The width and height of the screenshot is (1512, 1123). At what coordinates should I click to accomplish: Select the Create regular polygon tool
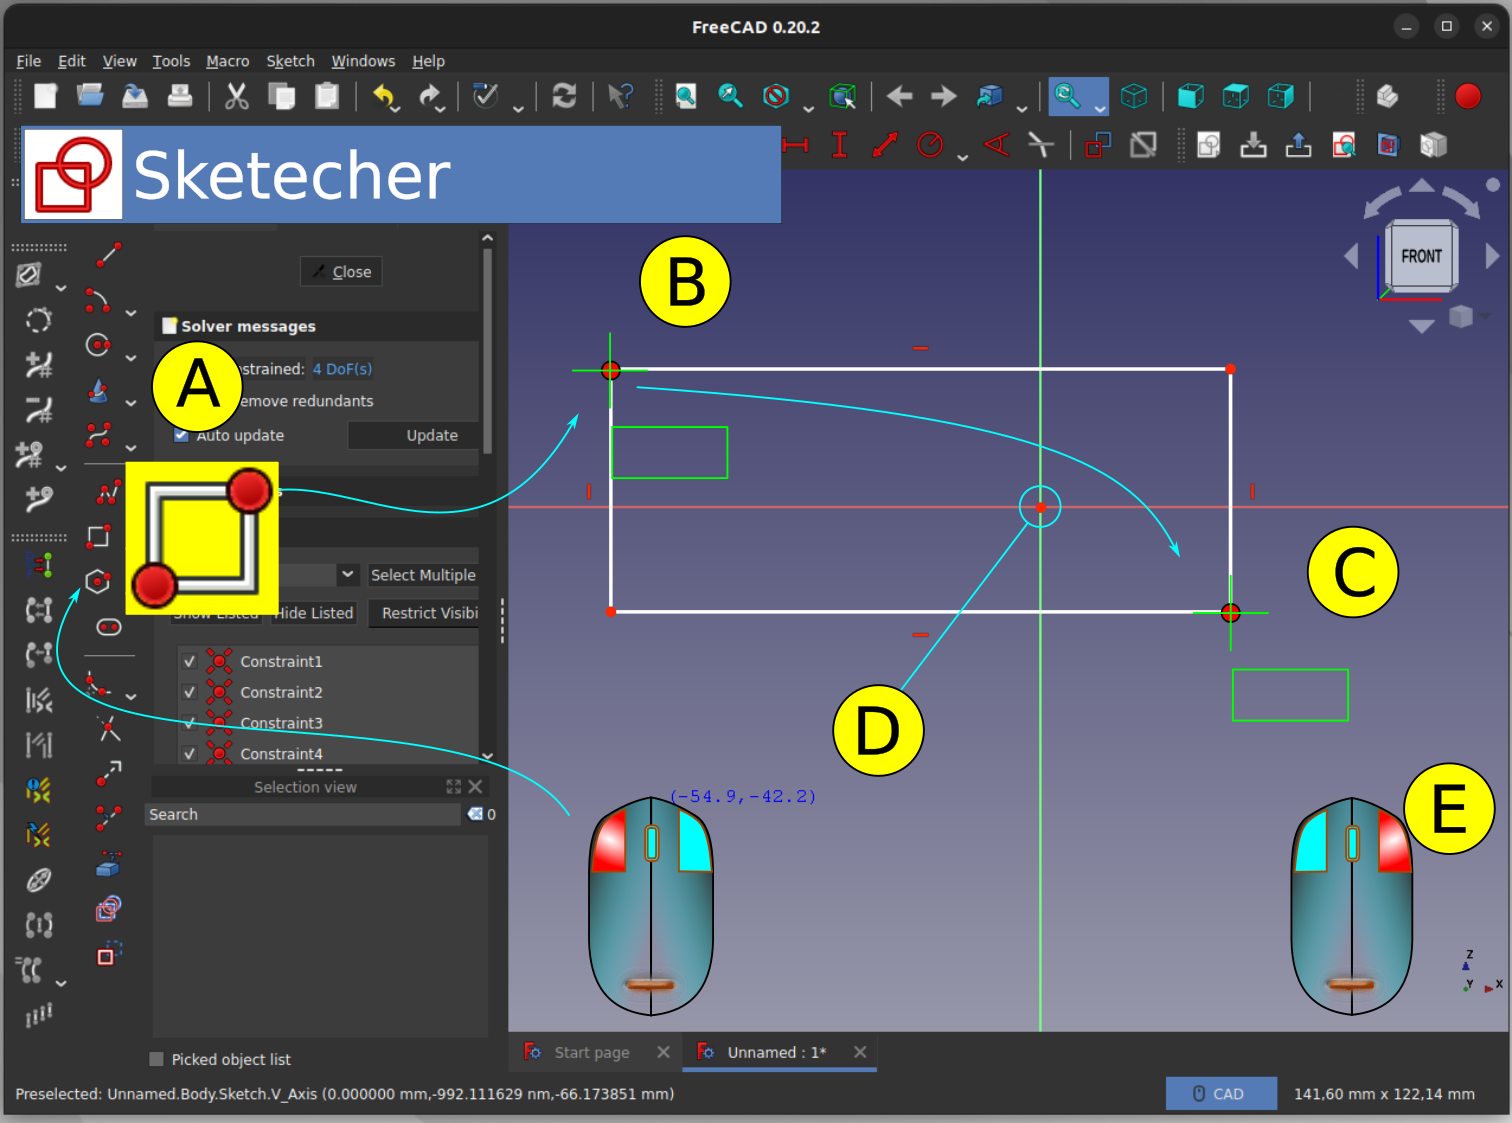(x=98, y=582)
